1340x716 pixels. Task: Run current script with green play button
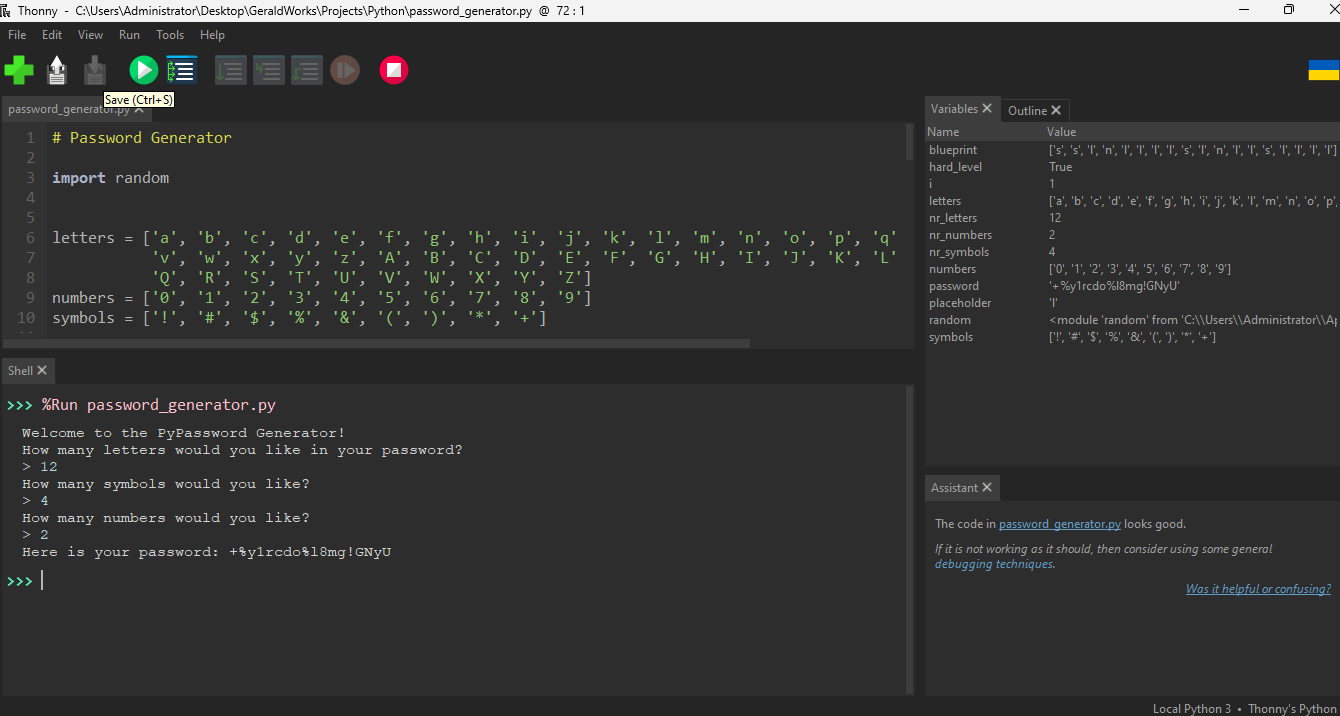click(x=143, y=70)
